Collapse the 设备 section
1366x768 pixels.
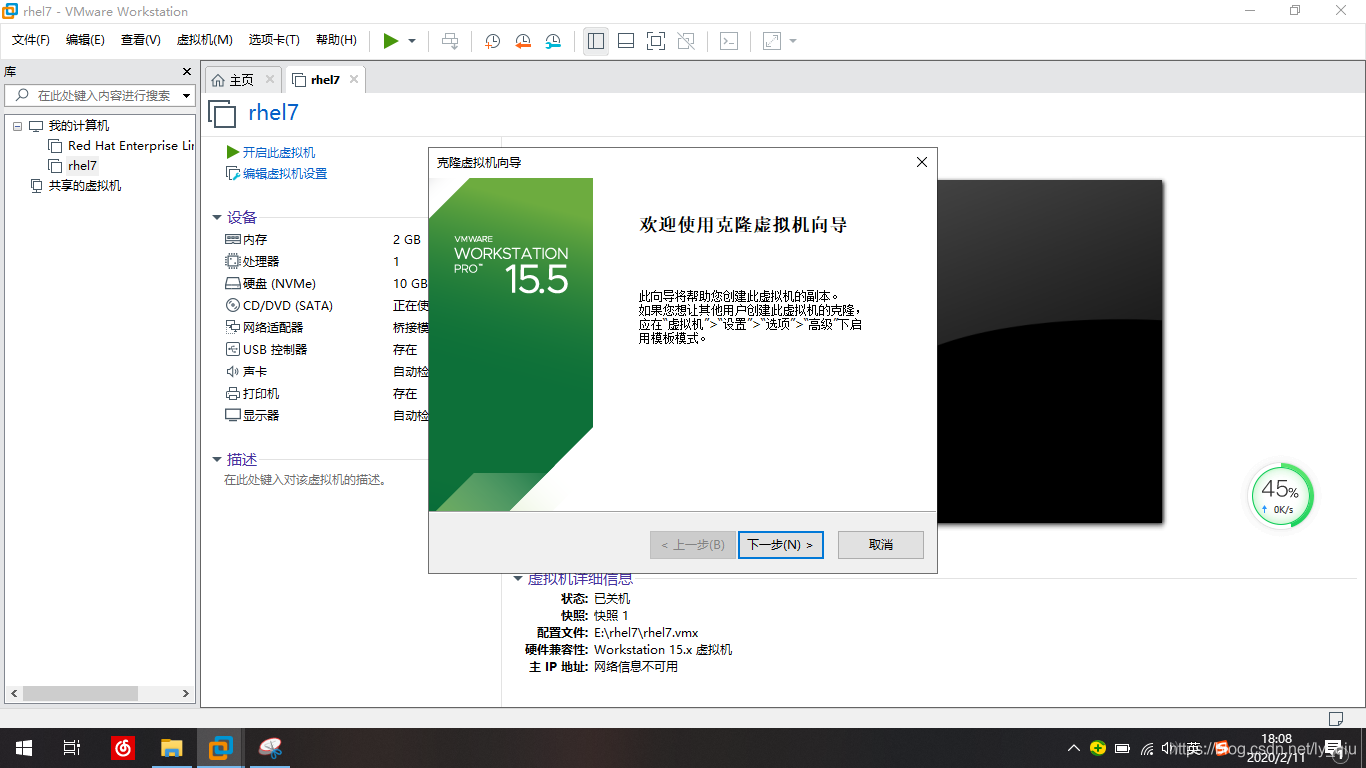point(217,218)
